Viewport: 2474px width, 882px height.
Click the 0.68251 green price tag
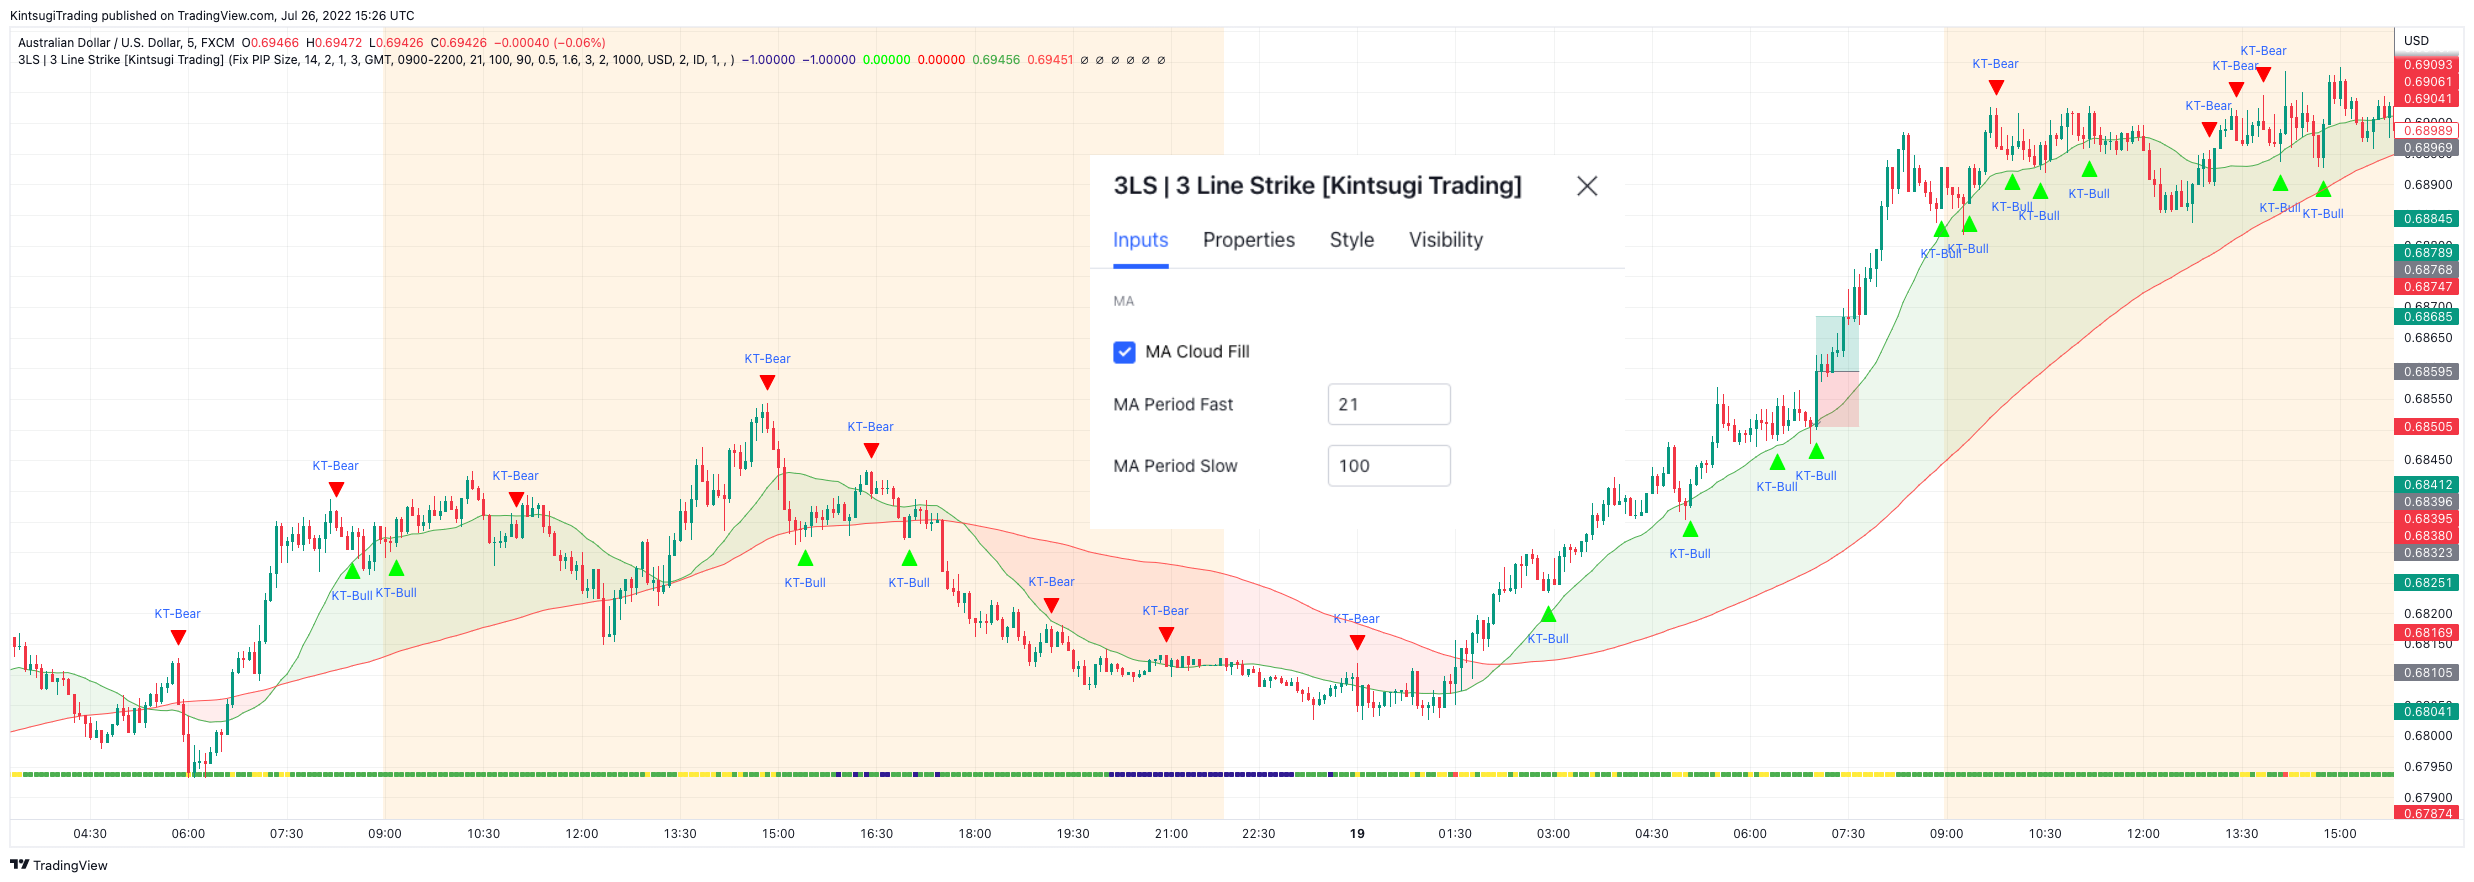pyautogui.click(x=2427, y=583)
